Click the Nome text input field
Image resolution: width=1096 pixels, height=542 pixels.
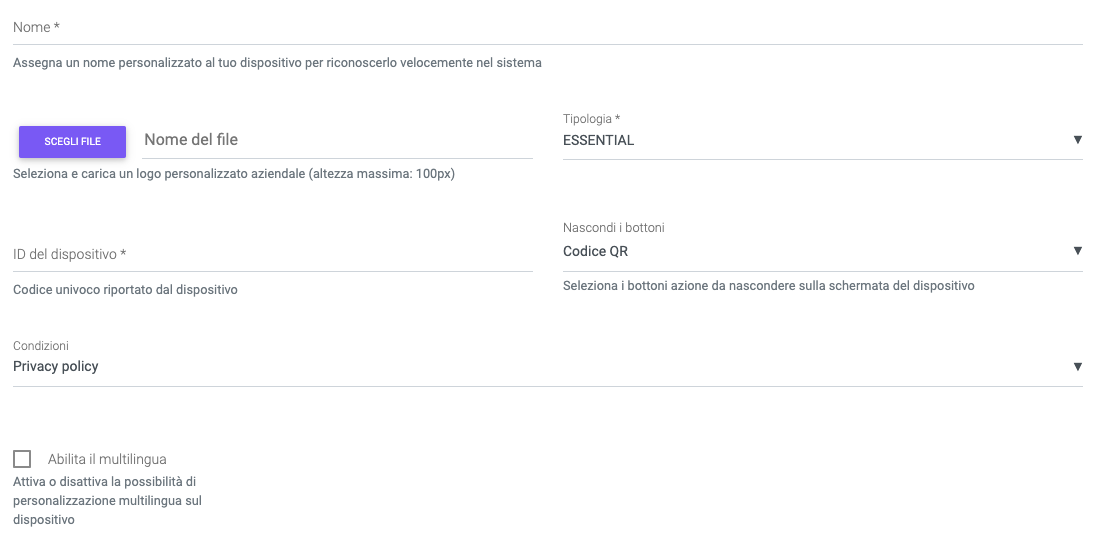pos(547,28)
